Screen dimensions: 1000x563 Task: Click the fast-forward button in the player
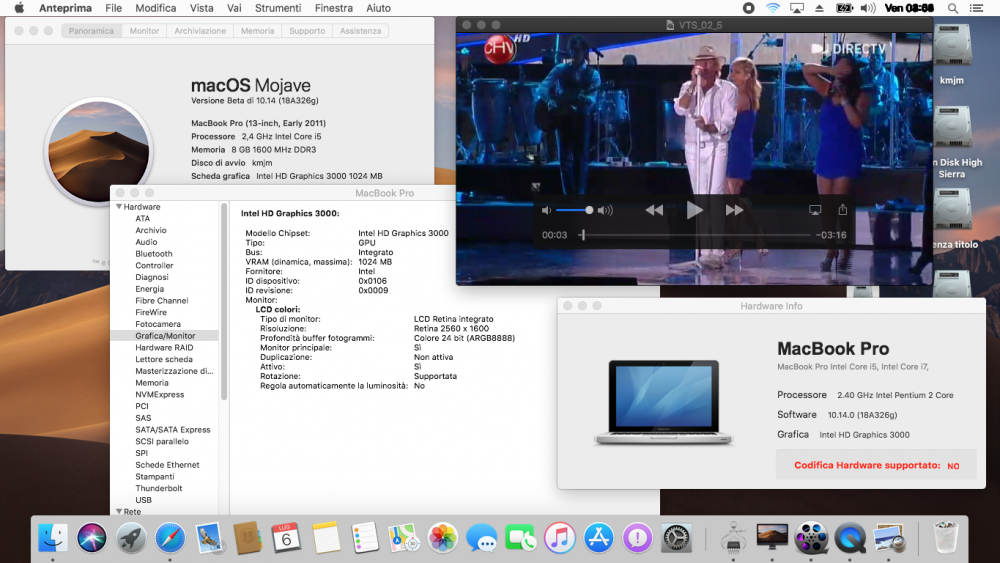(734, 210)
